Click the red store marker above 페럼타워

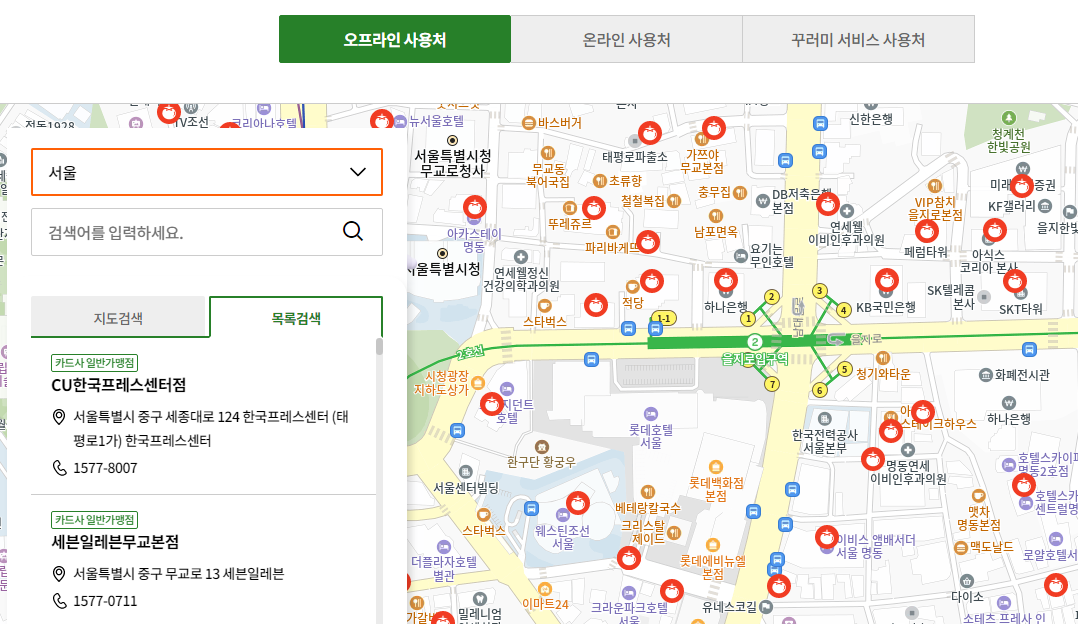pyautogui.click(x=927, y=231)
